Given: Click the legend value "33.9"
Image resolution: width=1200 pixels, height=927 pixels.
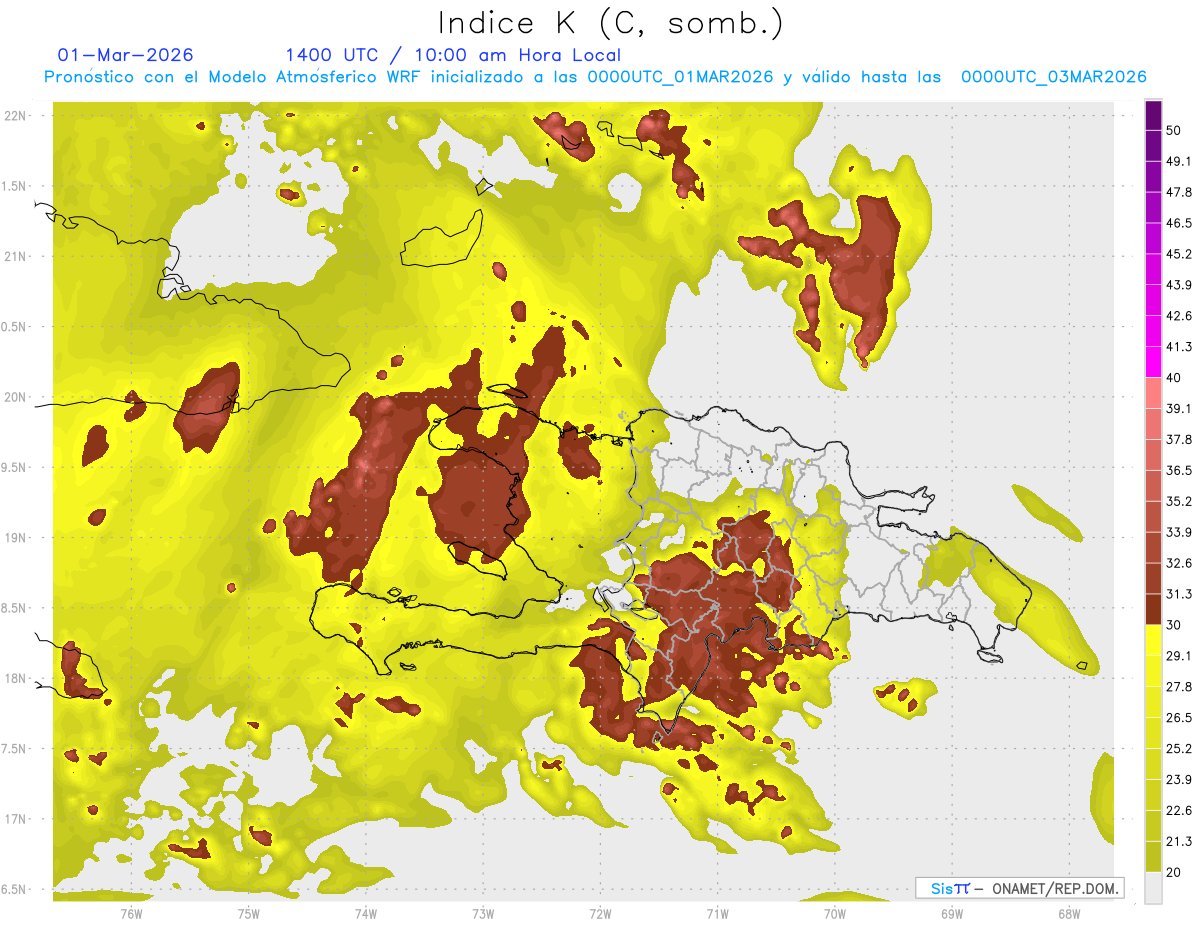Looking at the screenshot, I should tap(1179, 532).
